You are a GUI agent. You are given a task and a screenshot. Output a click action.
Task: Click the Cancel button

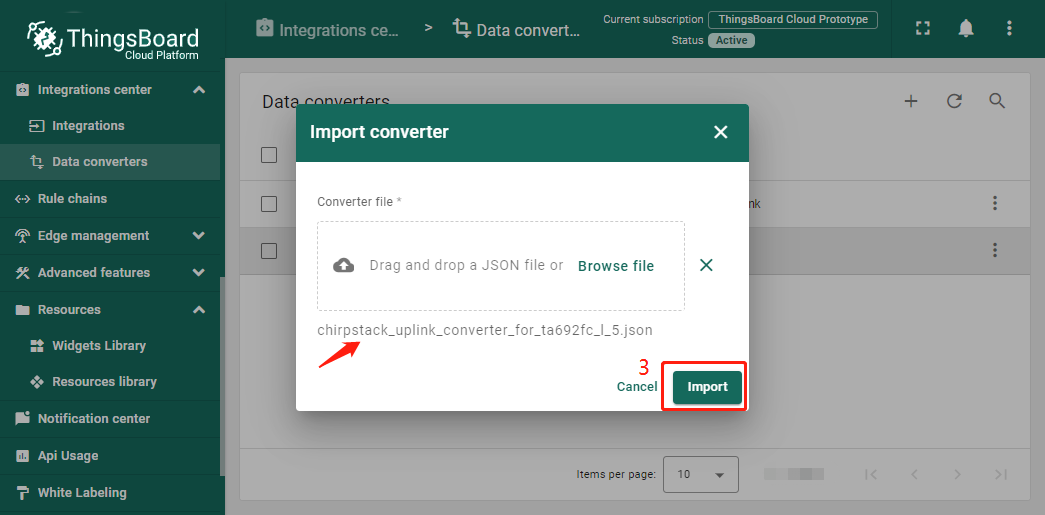coord(637,386)
